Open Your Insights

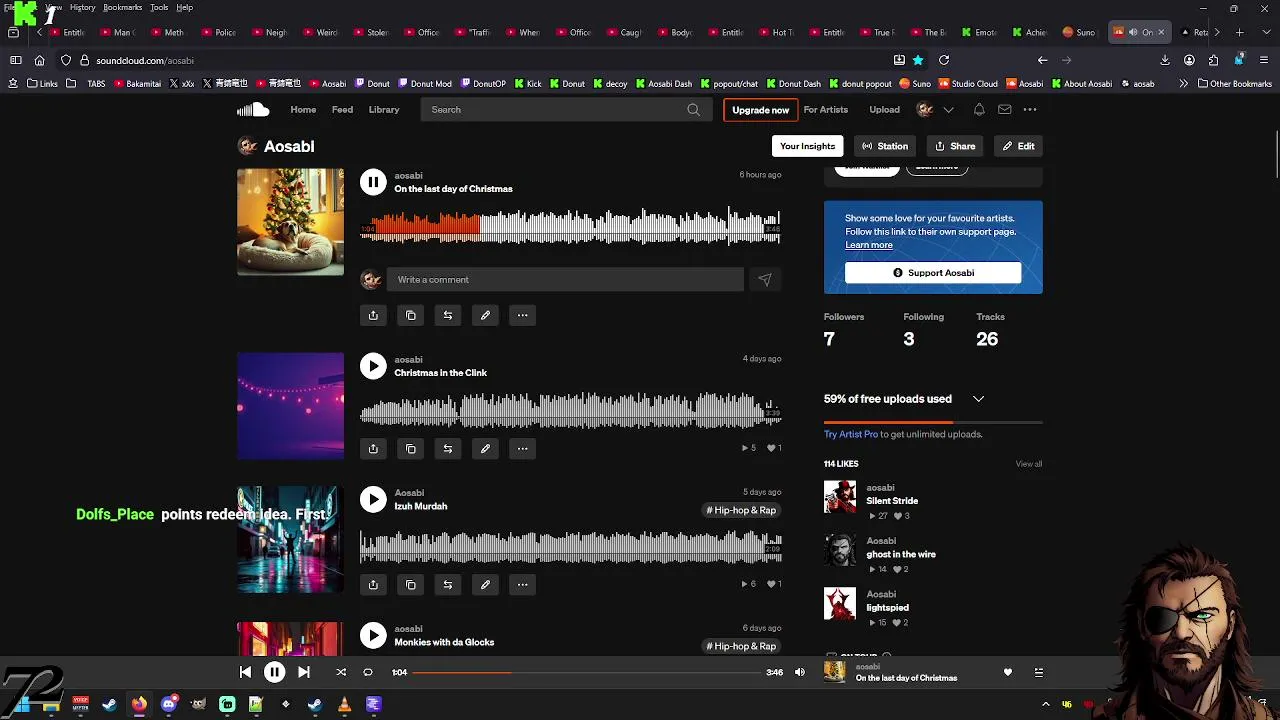807,146
